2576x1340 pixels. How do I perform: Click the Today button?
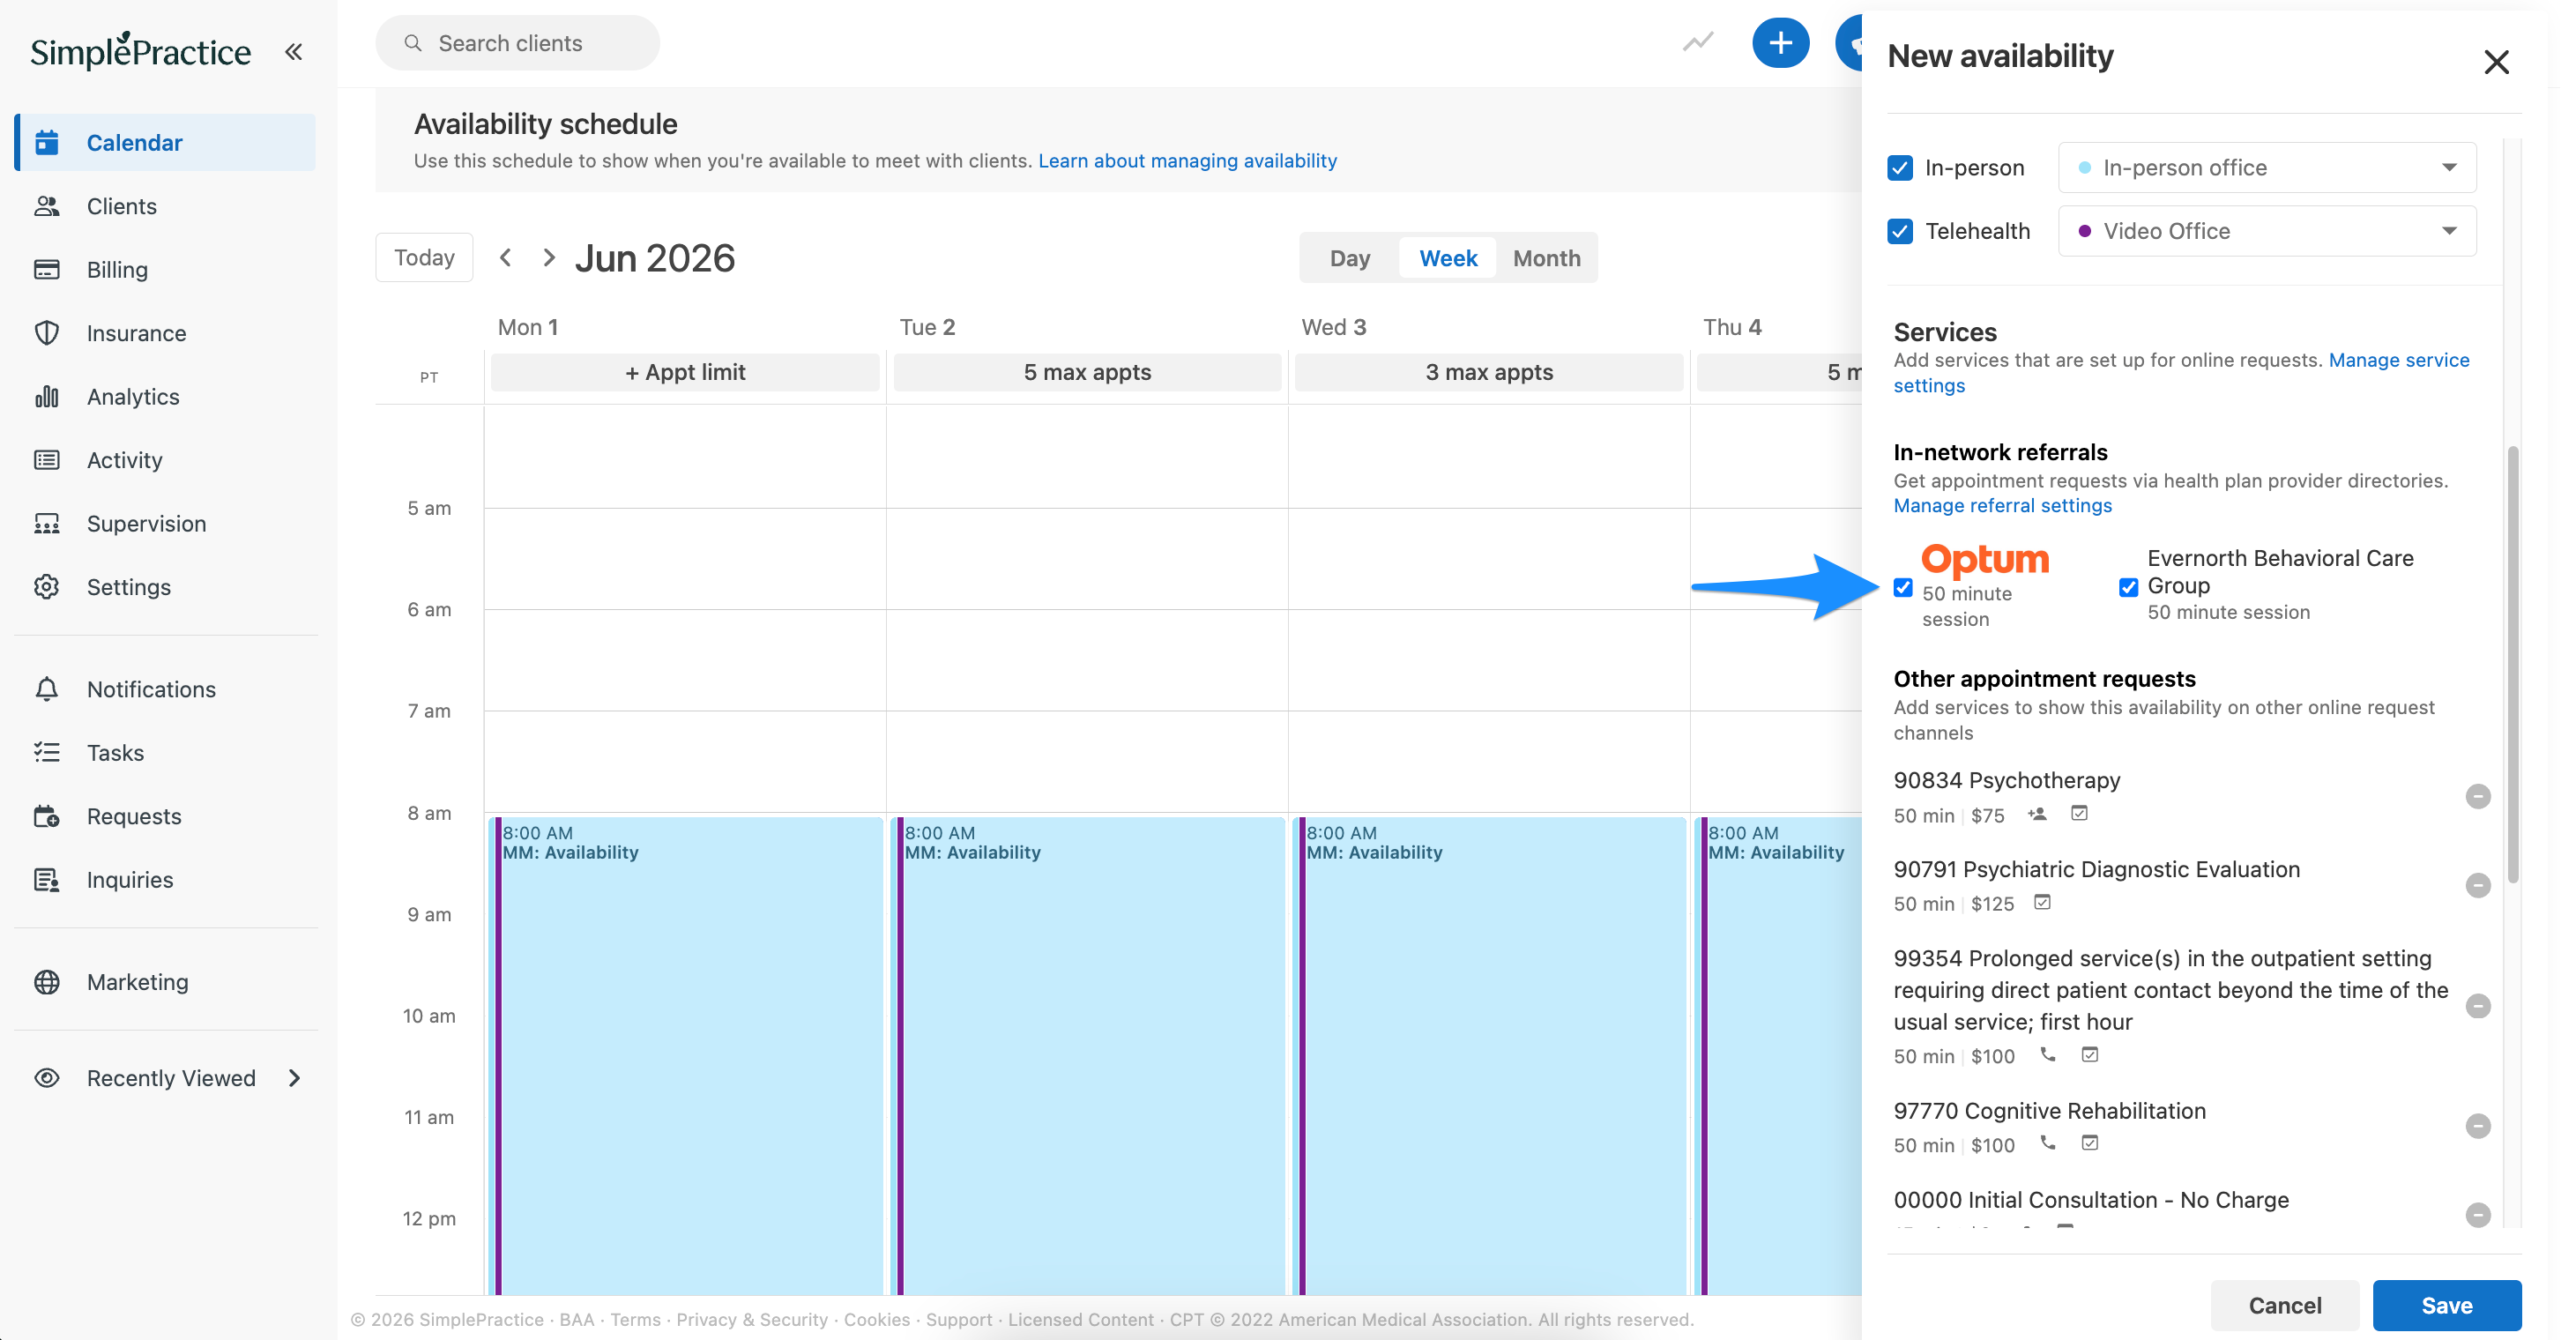coord(424,258)
